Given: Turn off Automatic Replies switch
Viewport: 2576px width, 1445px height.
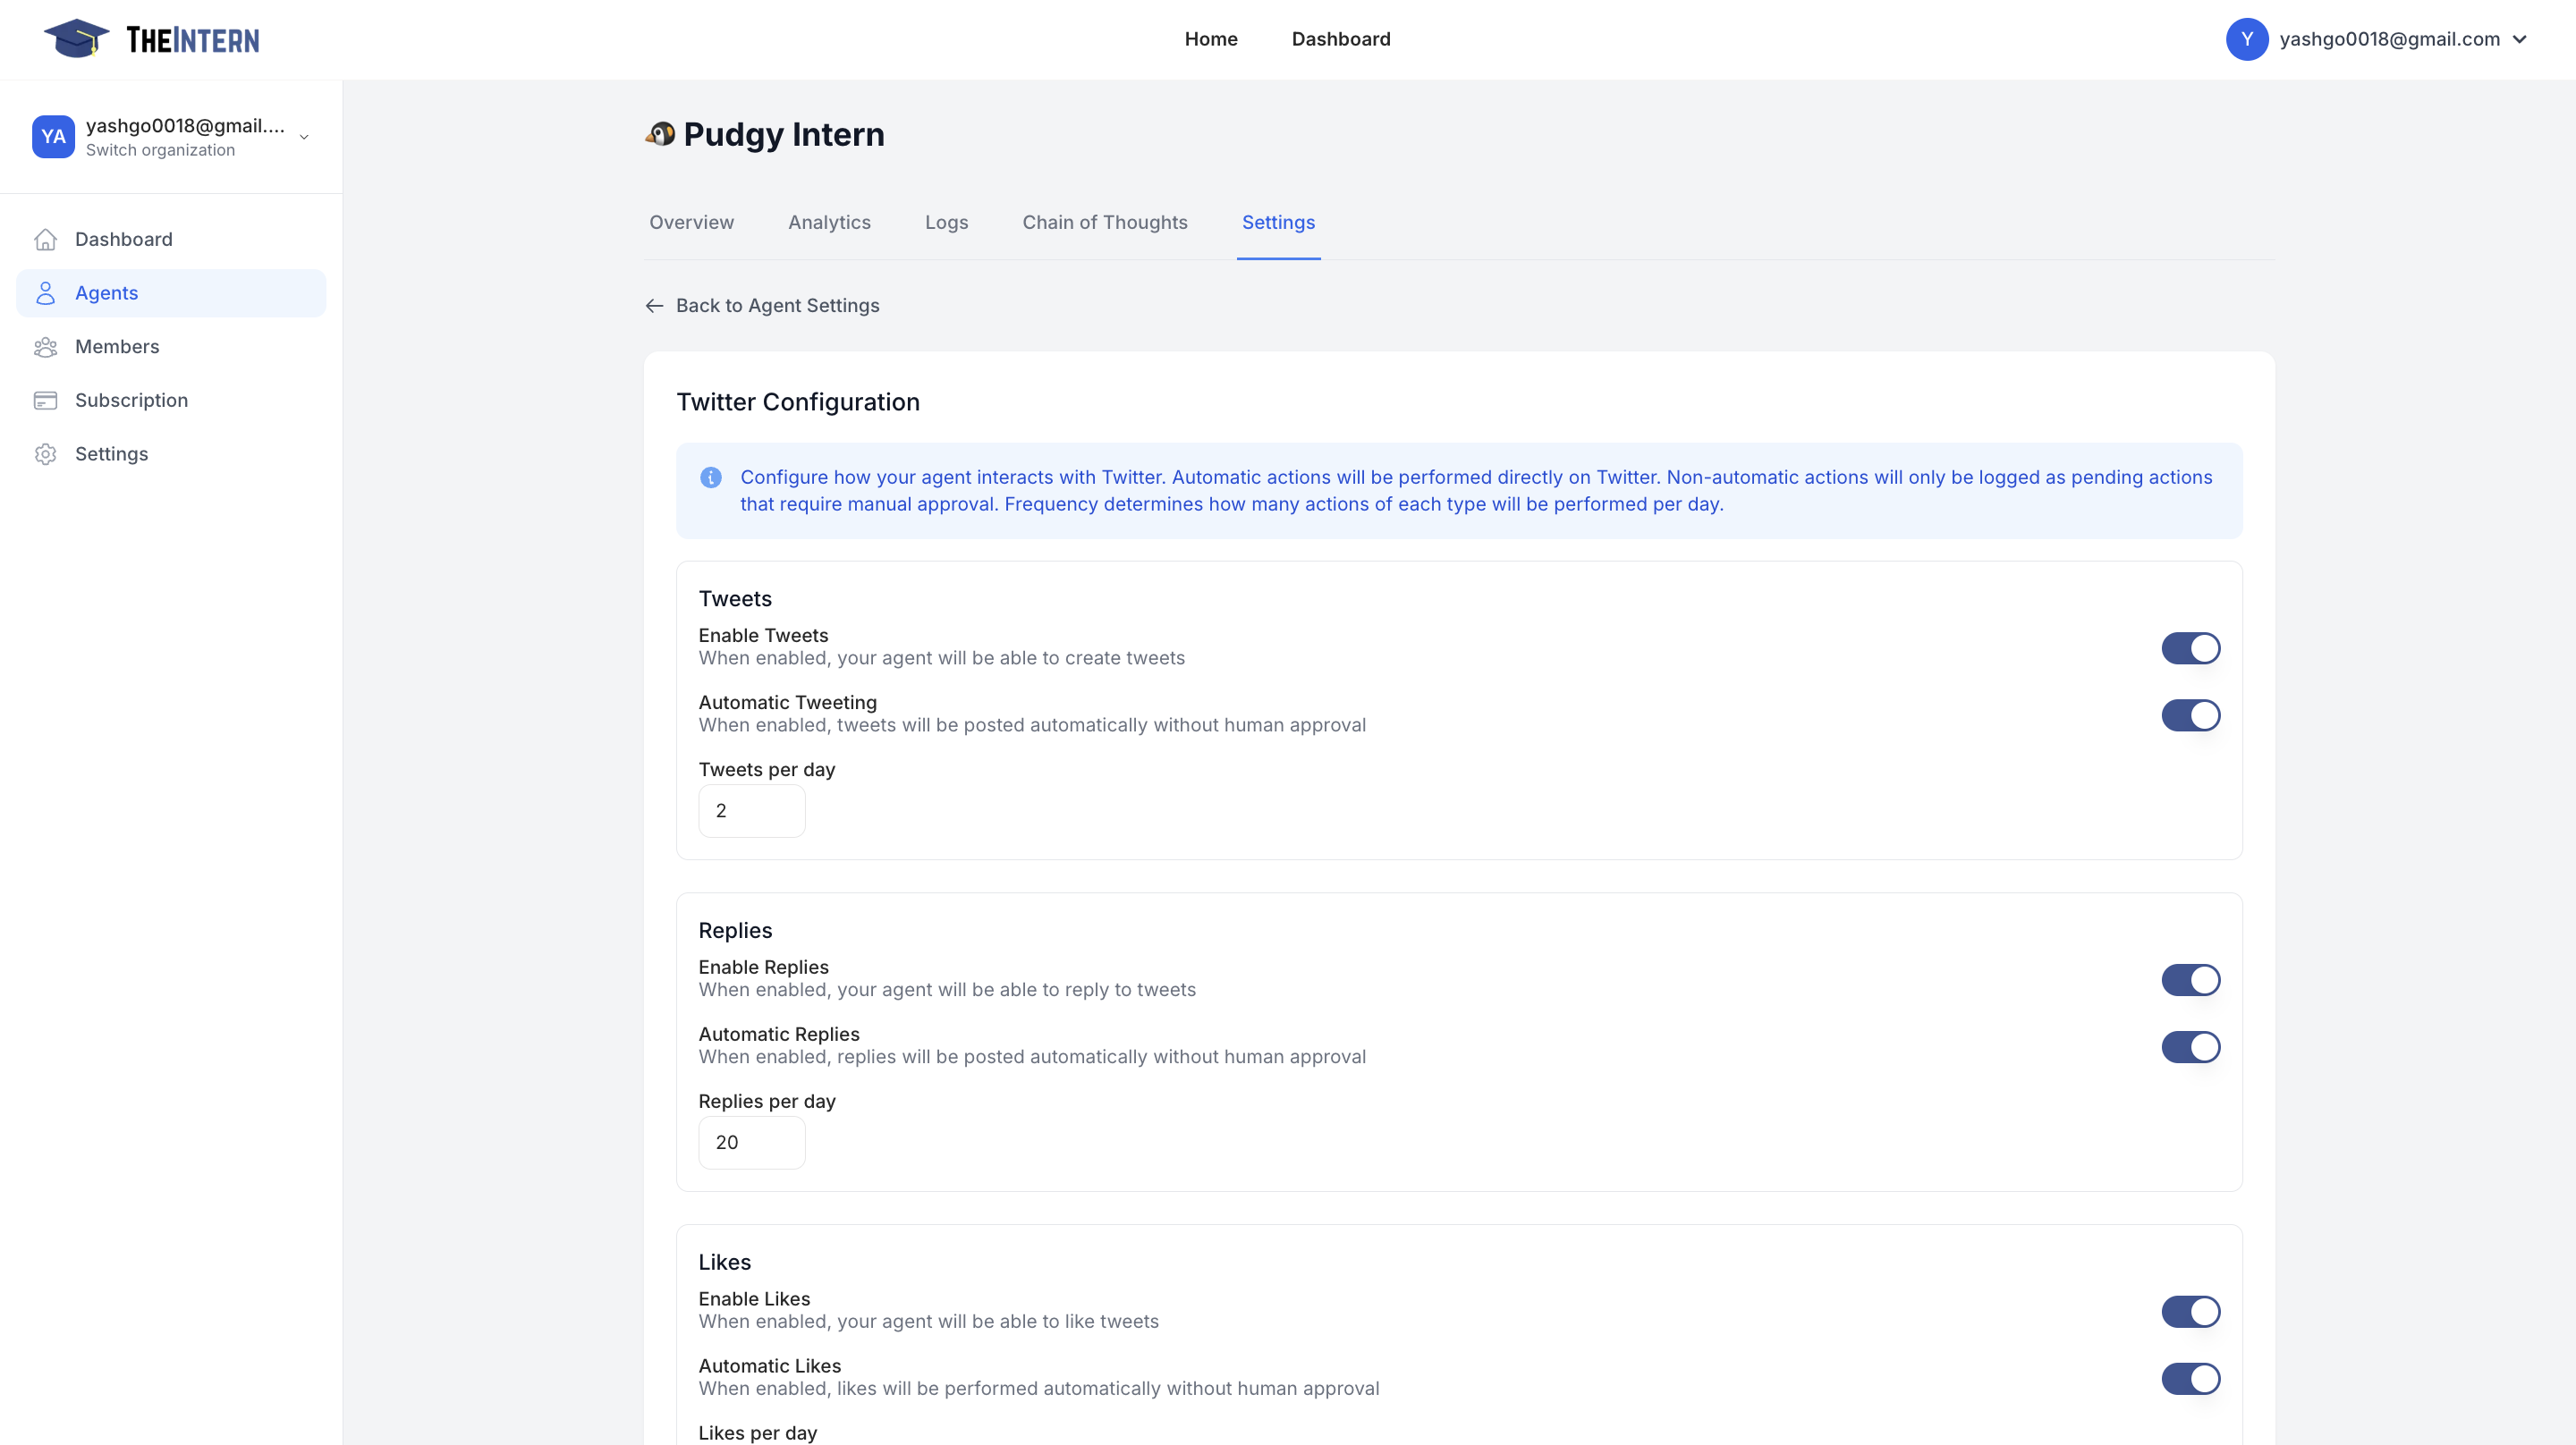Looking at the screenshot, I should point(2190,1047).
